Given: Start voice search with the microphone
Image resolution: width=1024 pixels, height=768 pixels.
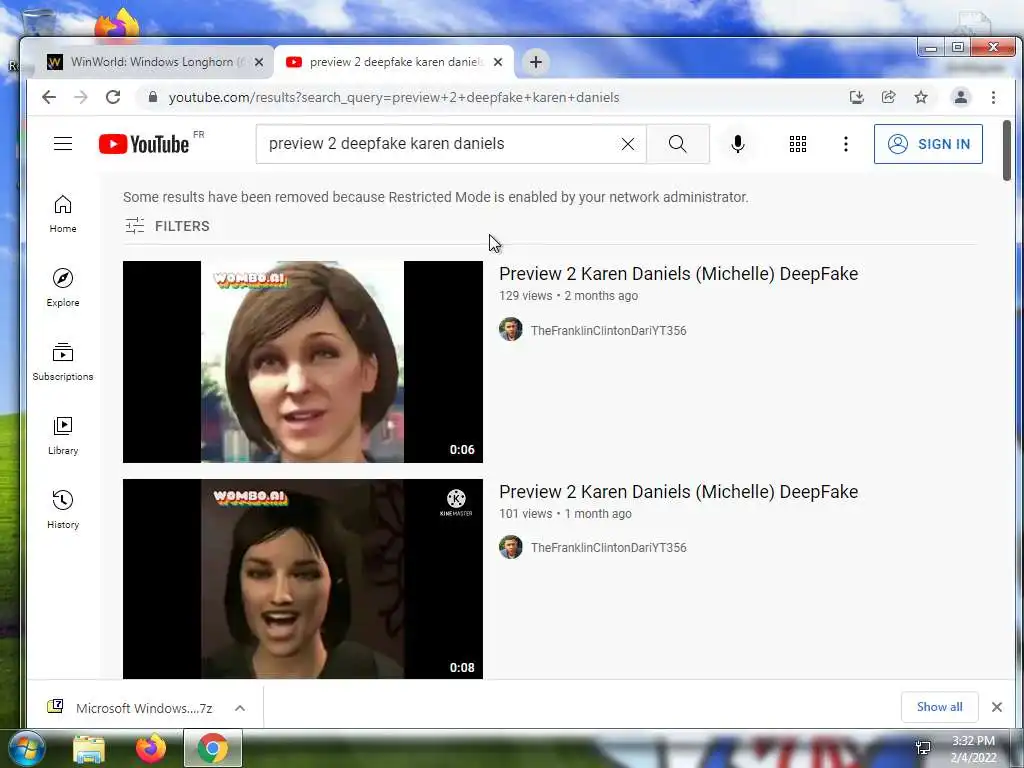Looking at the screenshot, I should (738, 144).
